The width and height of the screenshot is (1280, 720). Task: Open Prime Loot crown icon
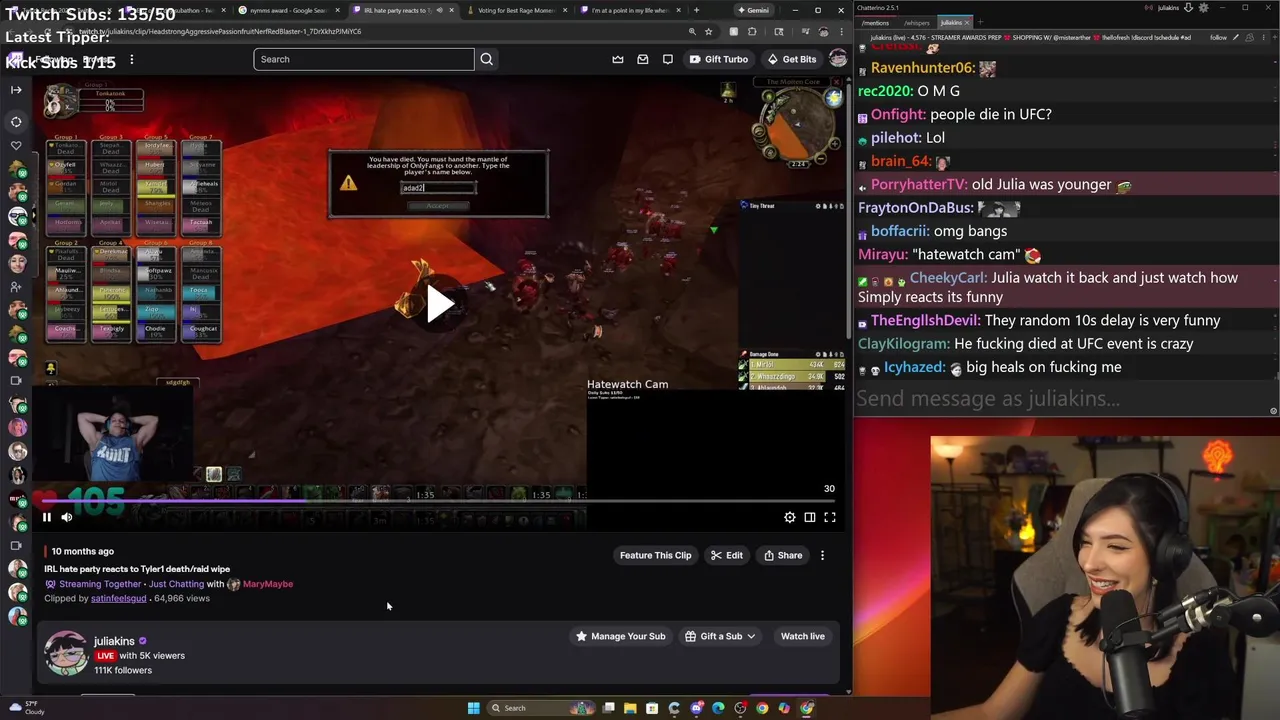point(618,59)
